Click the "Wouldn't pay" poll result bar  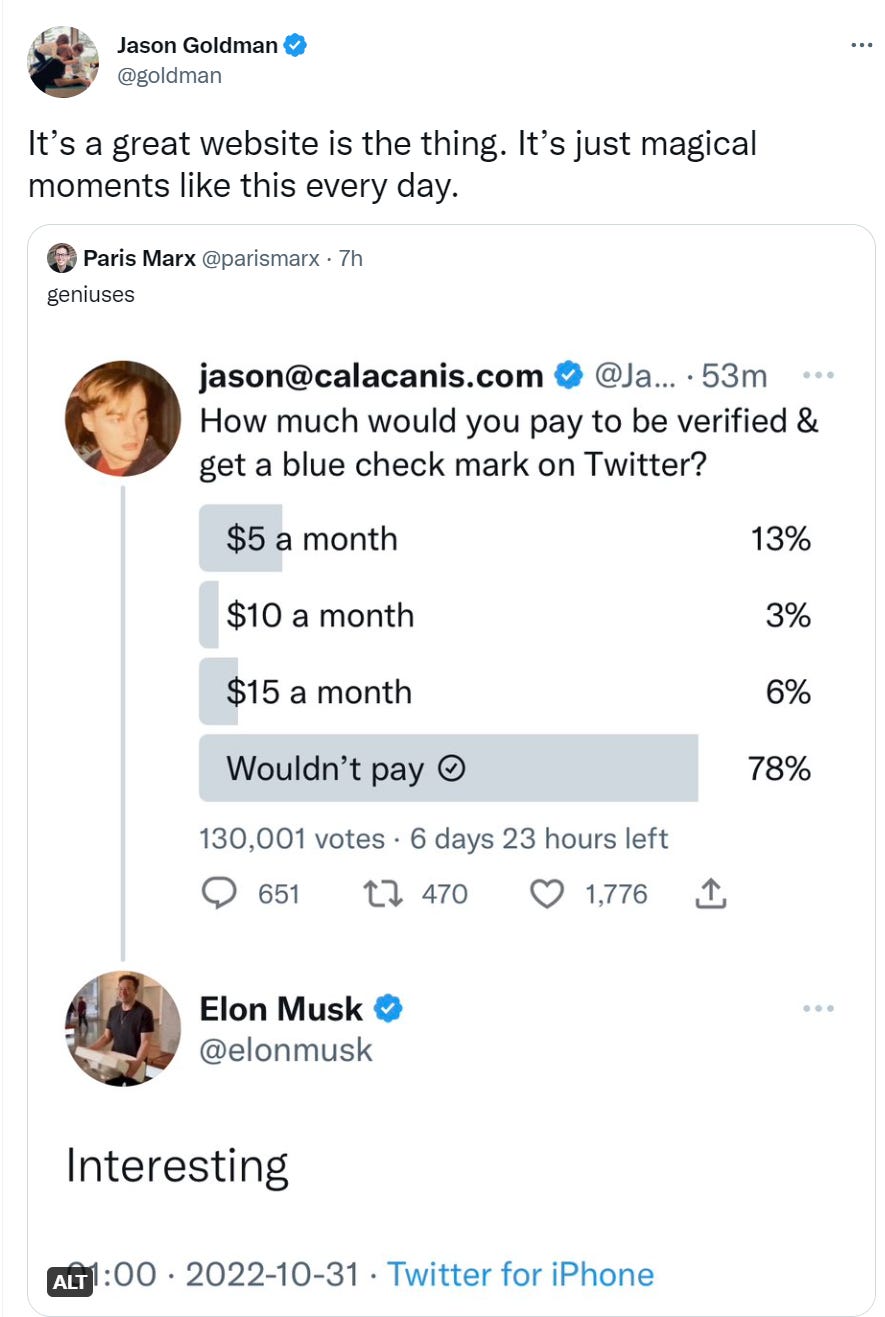tap(448, 768)
